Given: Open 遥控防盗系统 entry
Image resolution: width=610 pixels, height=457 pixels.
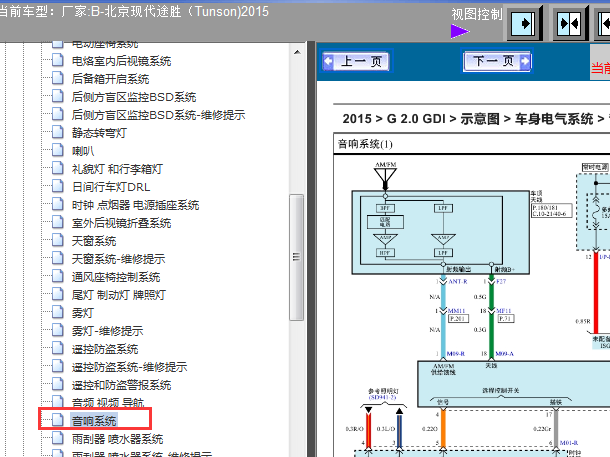Looking at the screenshot, I should click(105, 349).
